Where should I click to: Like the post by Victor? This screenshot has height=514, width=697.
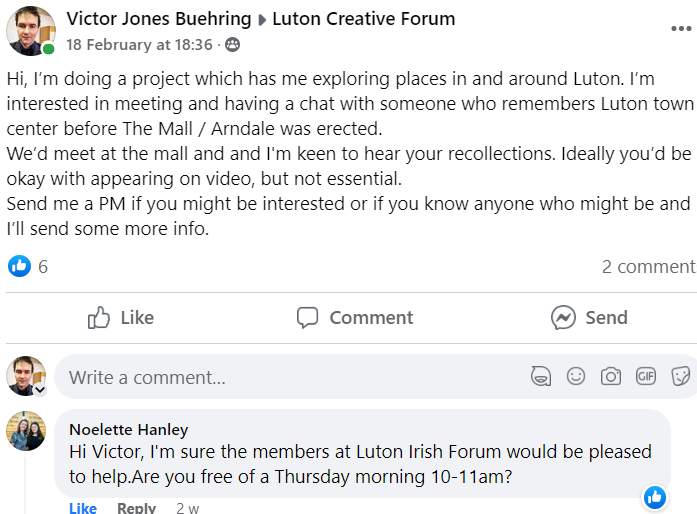tap(120, 318)
